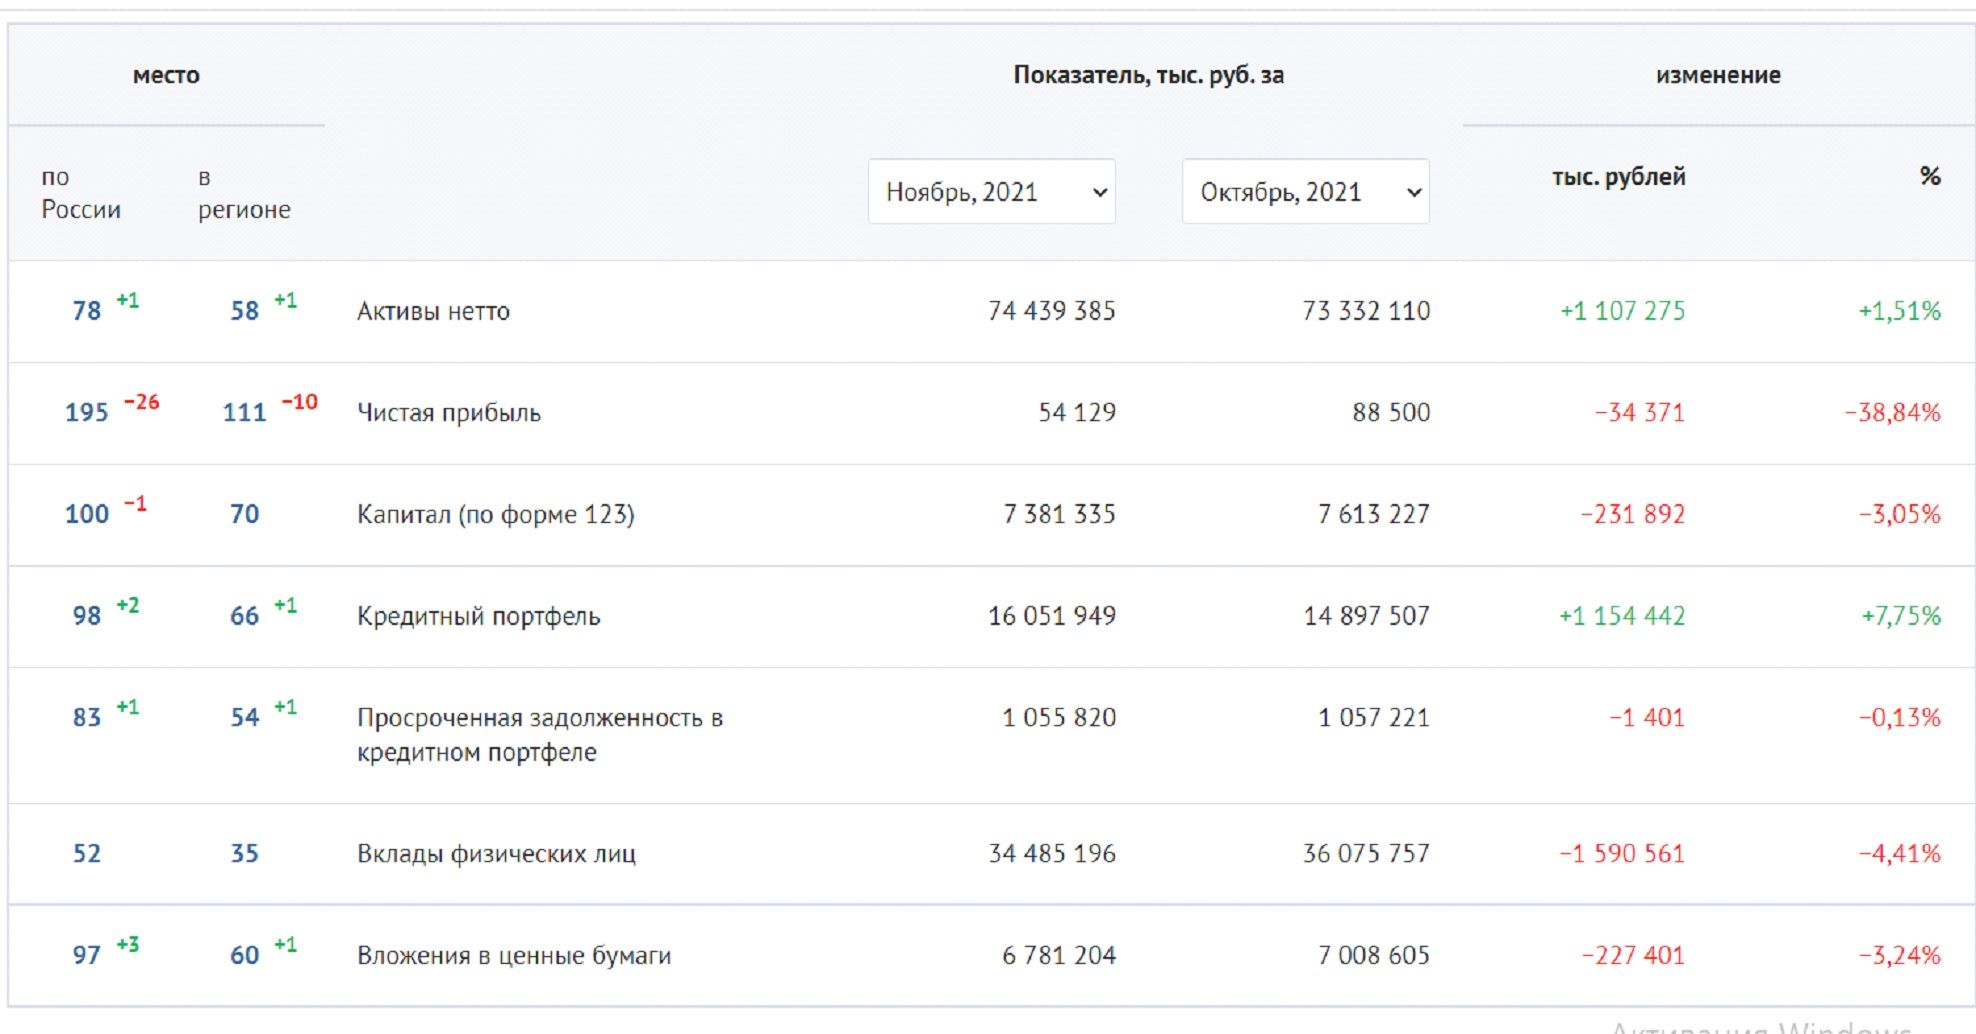The image size is (1976, 1034).
Task: Select region rank 35 for Вклады физических лиц
Action: pos(245,854)
